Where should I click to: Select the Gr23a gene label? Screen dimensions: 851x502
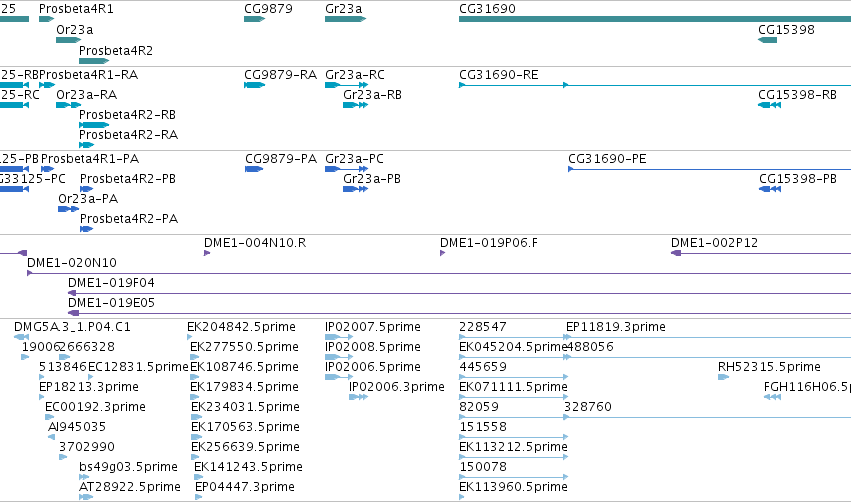tap(344, 9)
